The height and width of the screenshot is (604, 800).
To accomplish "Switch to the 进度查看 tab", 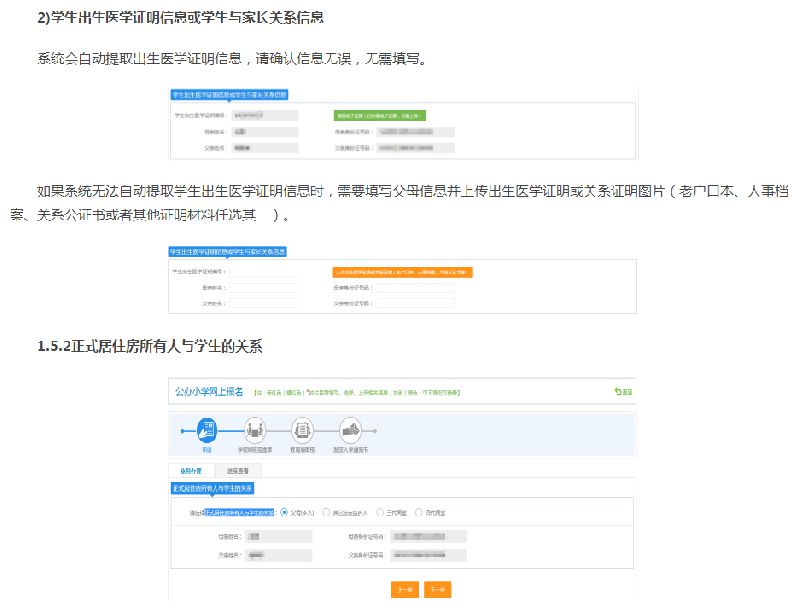I will point(237,470).
